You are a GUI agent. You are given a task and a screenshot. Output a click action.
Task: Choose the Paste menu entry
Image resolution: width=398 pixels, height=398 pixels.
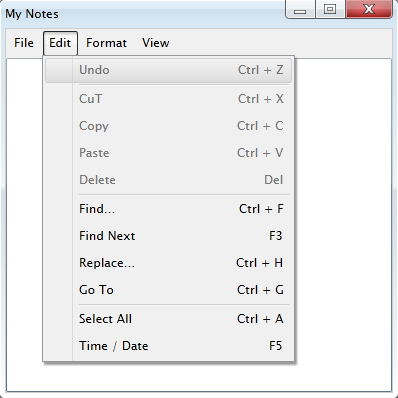[168, 153]
